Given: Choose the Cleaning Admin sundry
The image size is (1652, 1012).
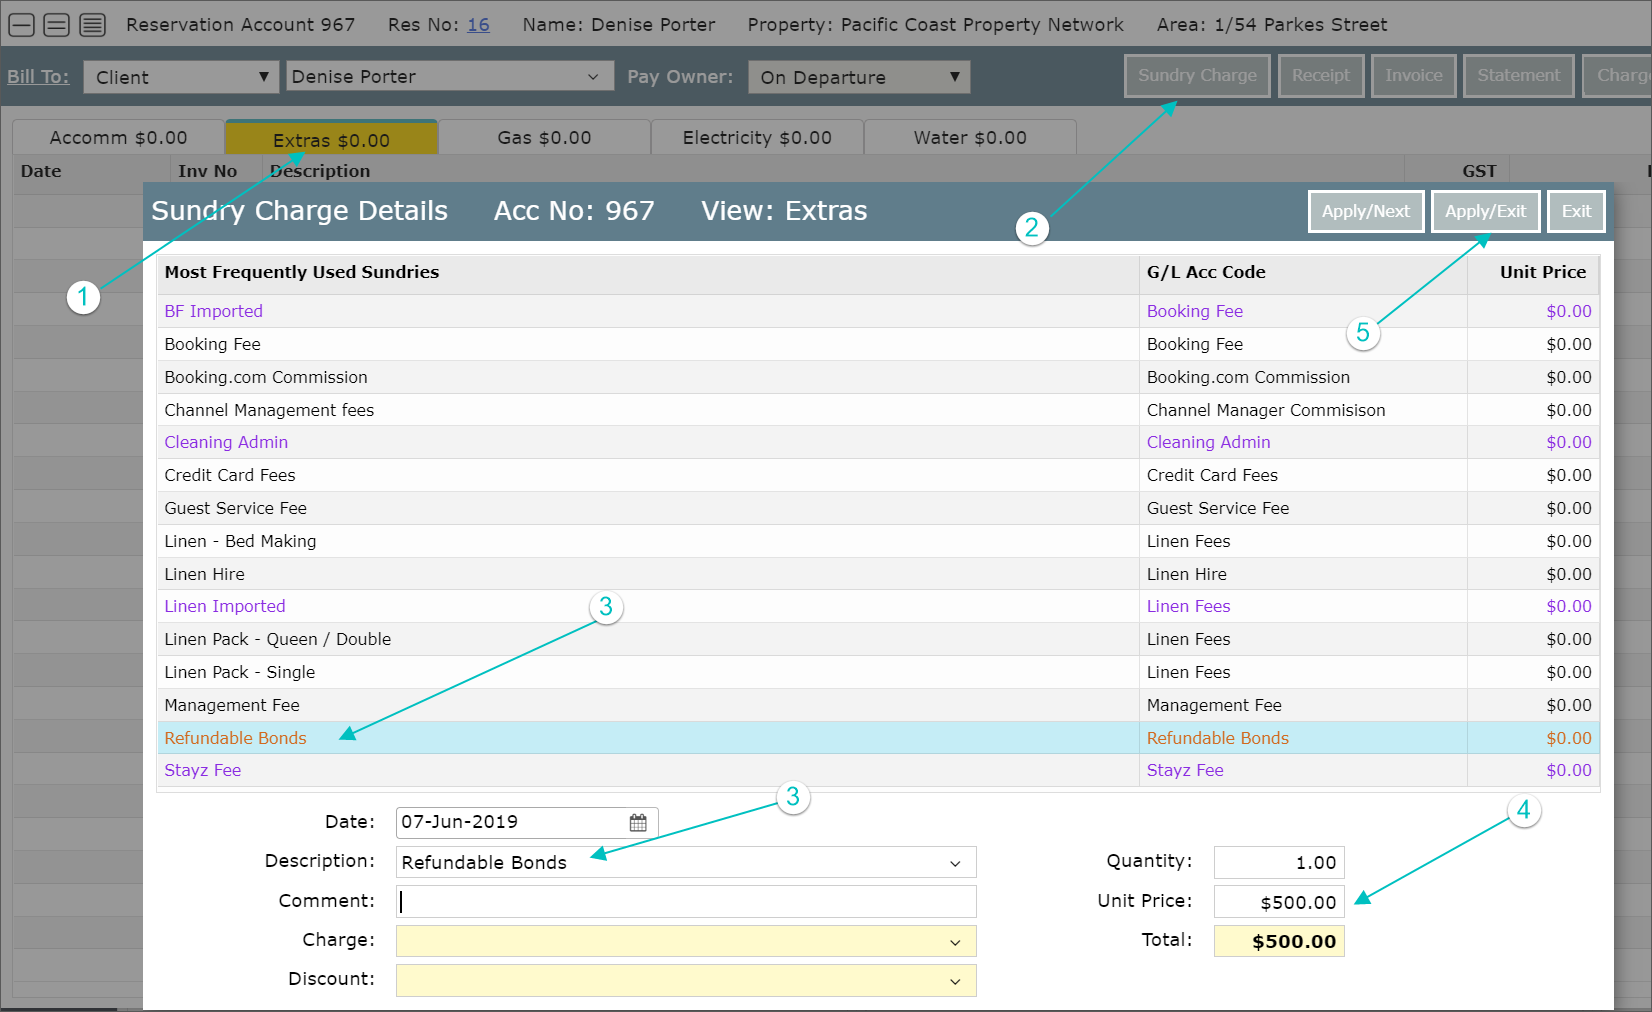Looking at the screenshot, I should click(x=226, y=442).
